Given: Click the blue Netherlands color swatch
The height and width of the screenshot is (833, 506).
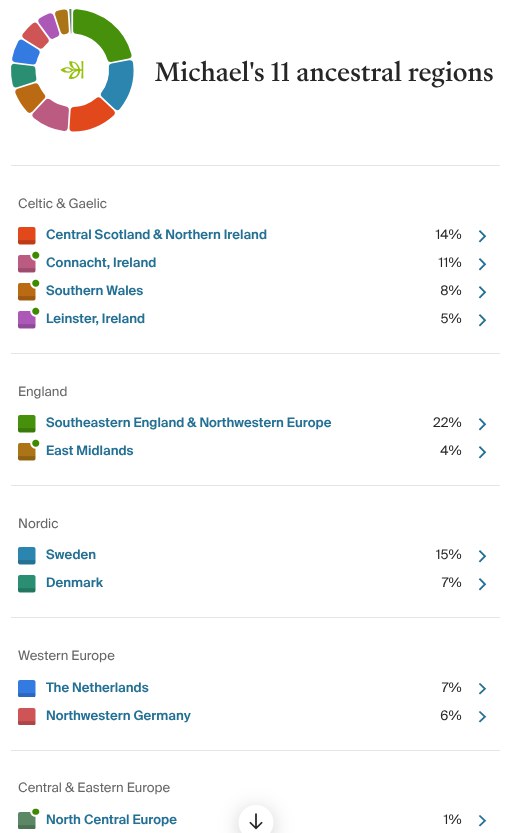Looking at the screenshot, I should tap(27, 688).
